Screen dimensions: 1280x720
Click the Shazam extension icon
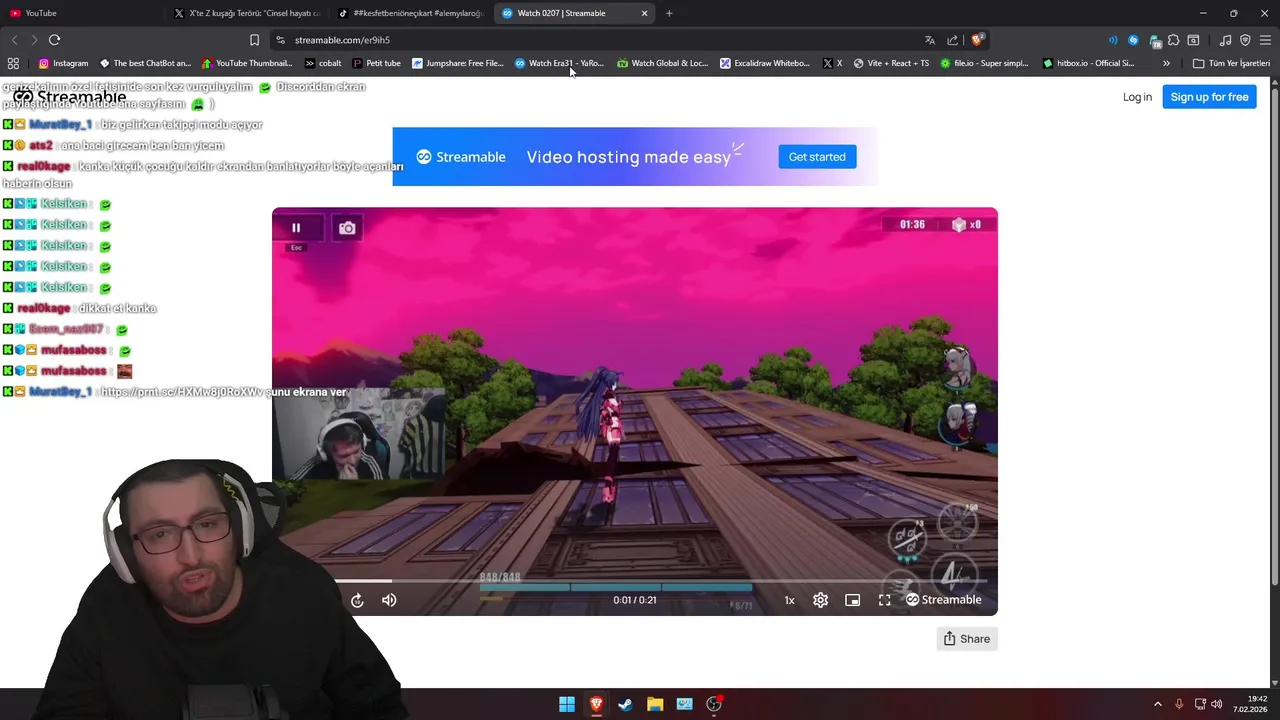(x=1133, y=40)
